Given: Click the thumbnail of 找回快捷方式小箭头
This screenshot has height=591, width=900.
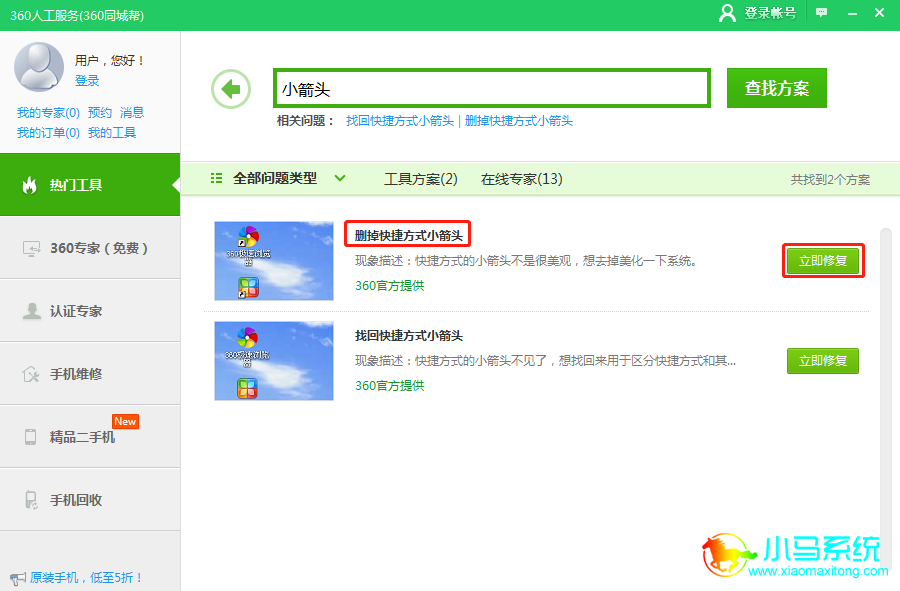Looking at the screenshot, I should 274,361.
